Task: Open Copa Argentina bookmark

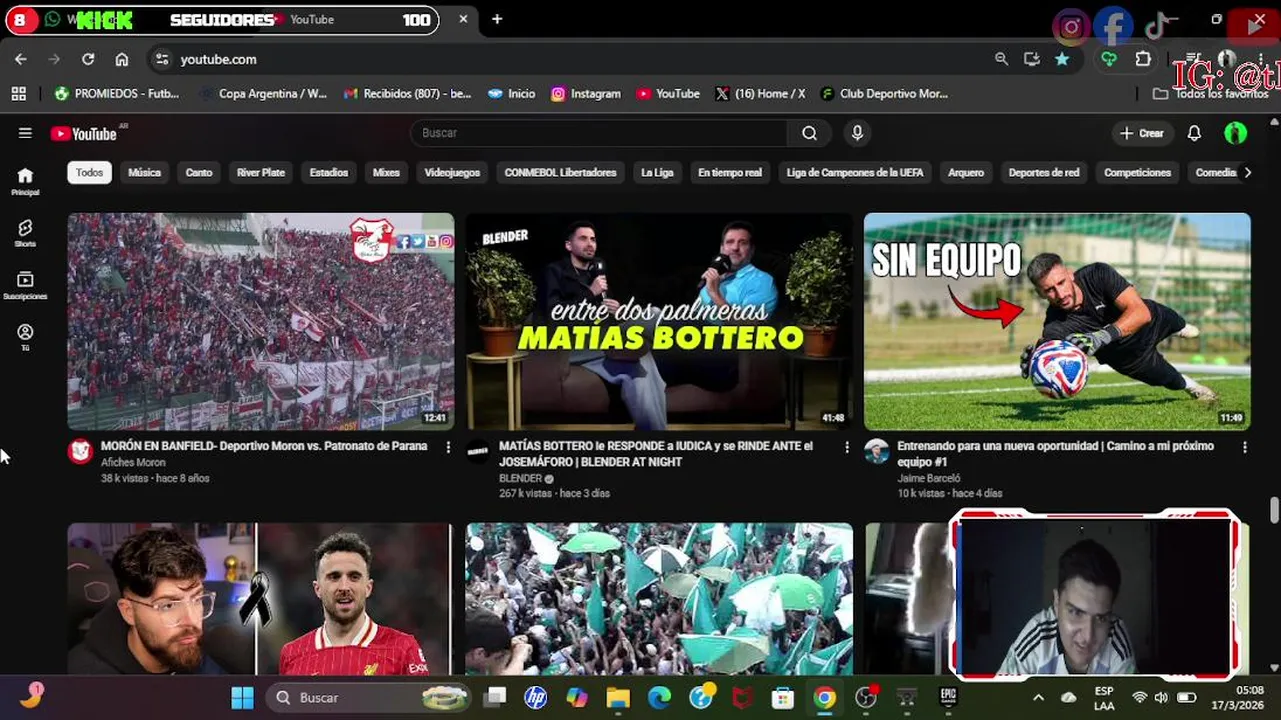Action: 264,93
